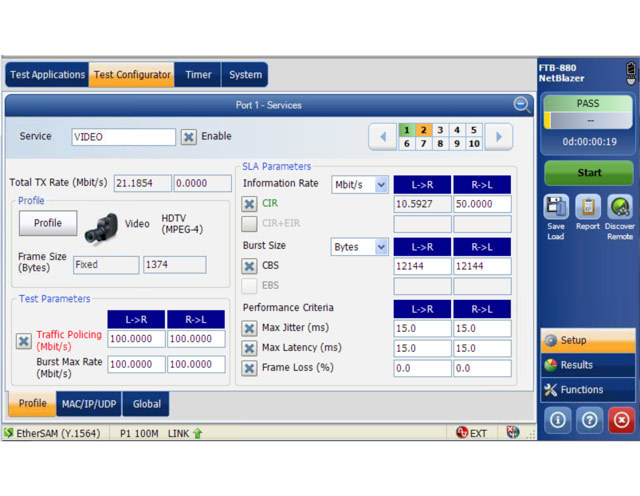Go to next service with right arrow
Image resolution: width=640 pixels, height=496 pixels.
[x=498, y=137]
